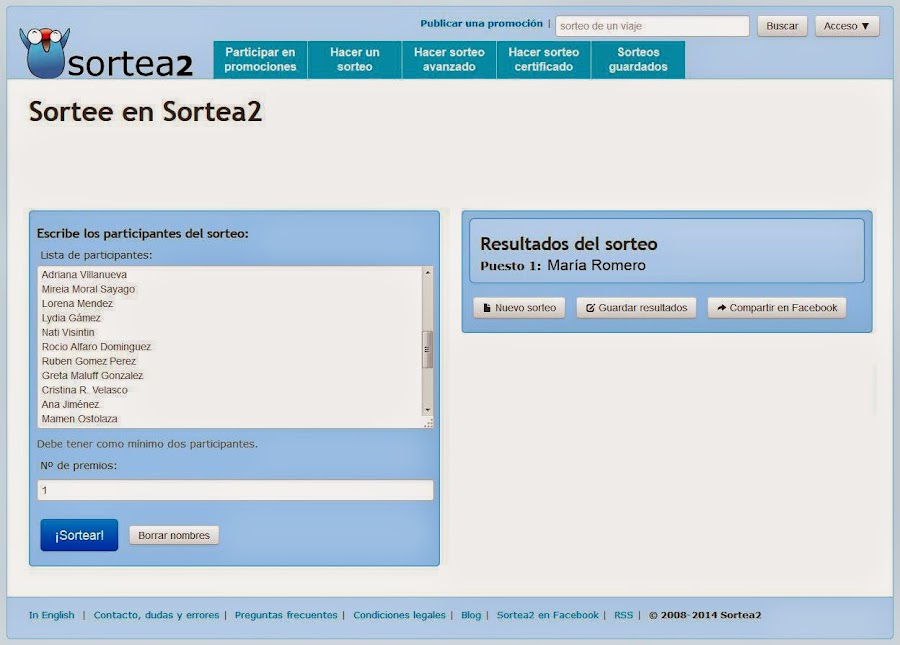Viewport: 900px width, 645px height.
Task: Go to Hacer un sorteo tab
Action: (x=355, y=60)
